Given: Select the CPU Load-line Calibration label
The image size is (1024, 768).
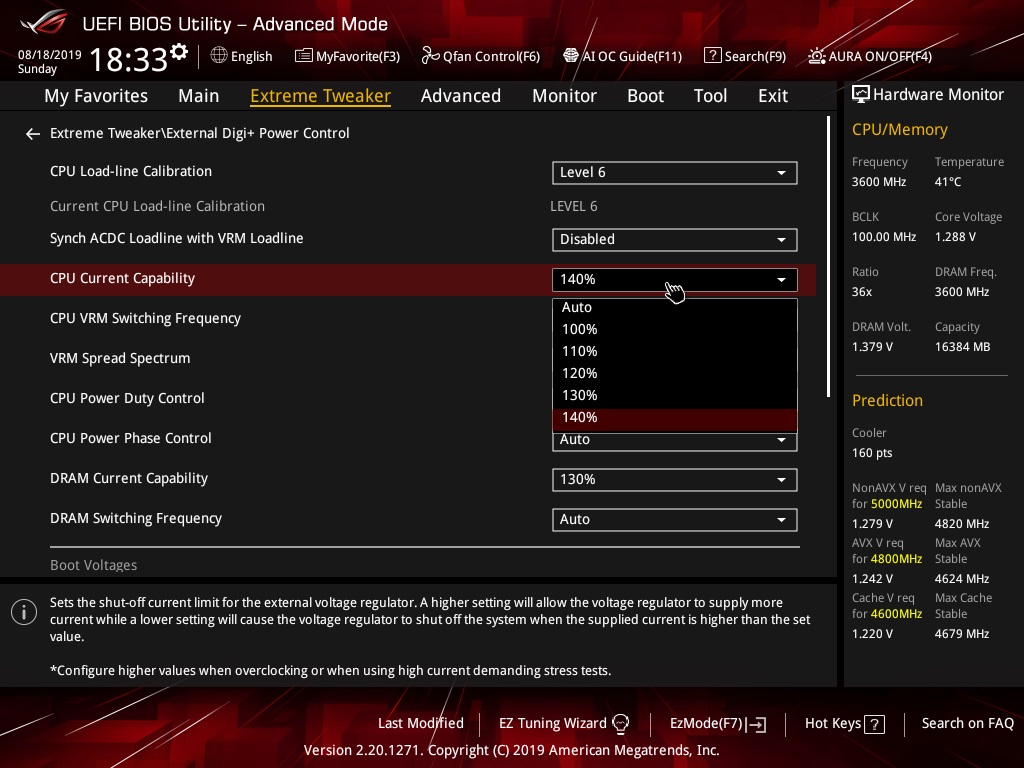Looking at the screenshot, I should pos(131,171).
